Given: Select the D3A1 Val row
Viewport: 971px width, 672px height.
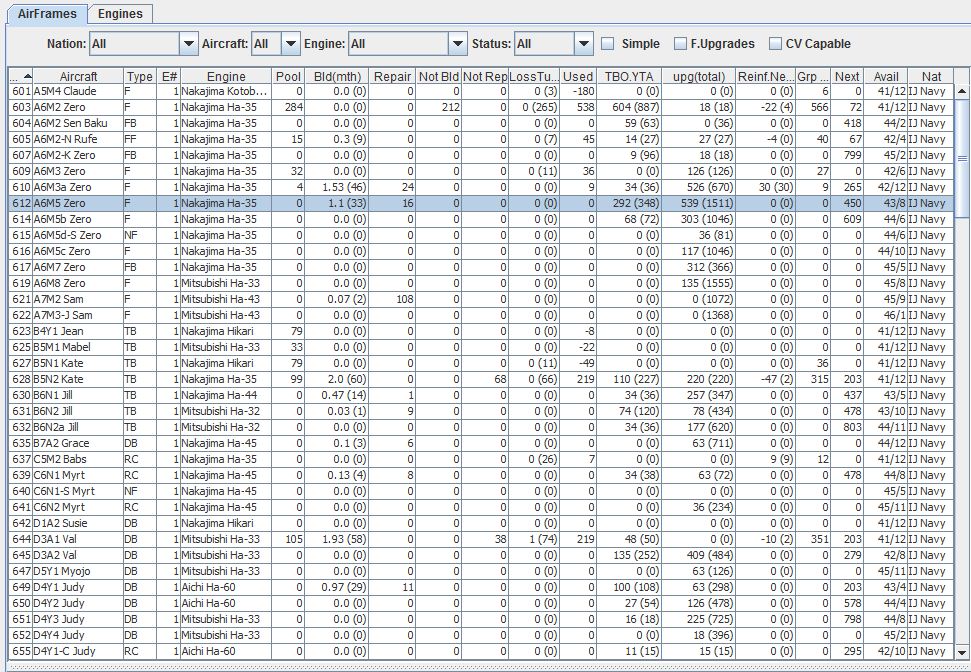Looking at the screenshot, I should coord(481,539).
